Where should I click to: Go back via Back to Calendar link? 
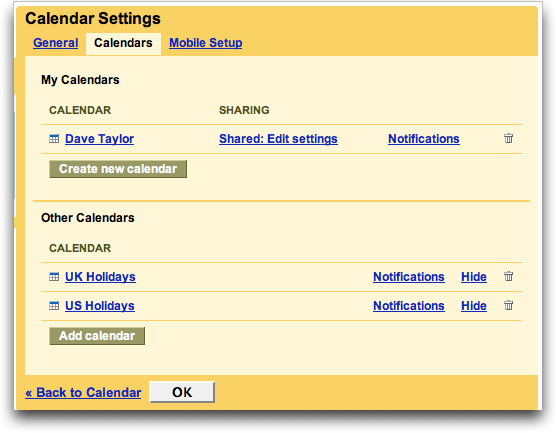coord(83,393)
